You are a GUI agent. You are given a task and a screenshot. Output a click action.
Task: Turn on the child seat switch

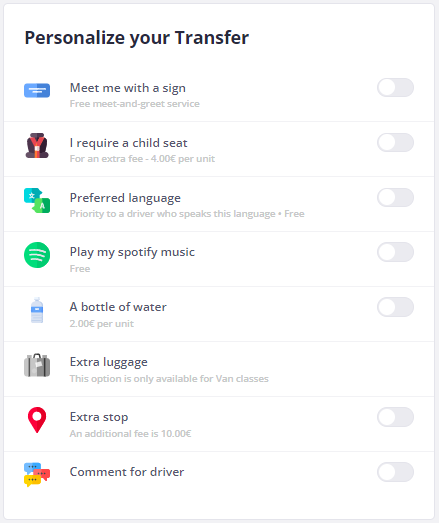(x=395, y=143)
